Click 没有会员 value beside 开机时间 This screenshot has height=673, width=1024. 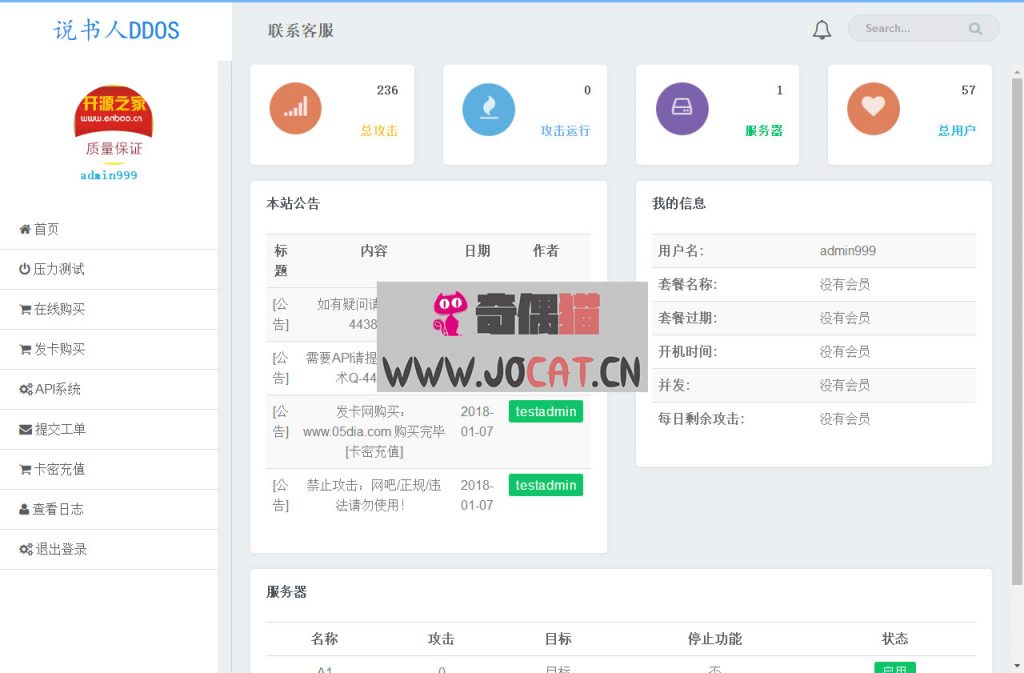click(844, 352)
